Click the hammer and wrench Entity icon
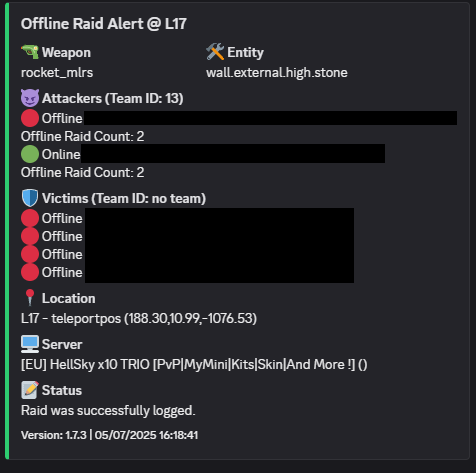 215,52
